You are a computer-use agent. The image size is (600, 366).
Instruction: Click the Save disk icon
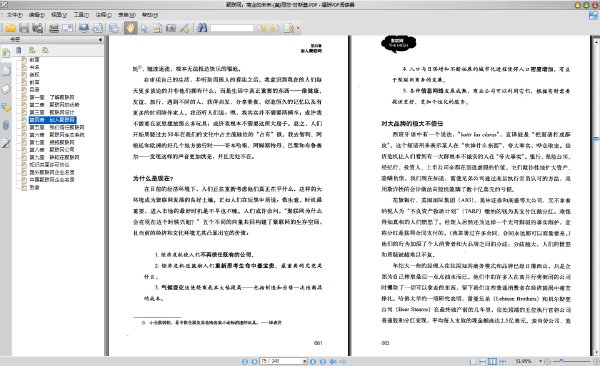click(24, 28)
